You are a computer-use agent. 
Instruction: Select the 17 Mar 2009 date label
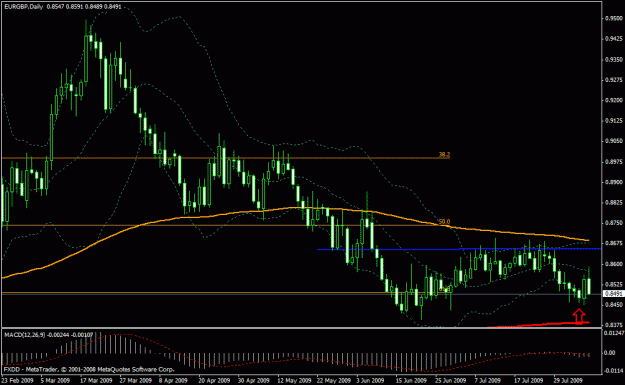point(96,380)
